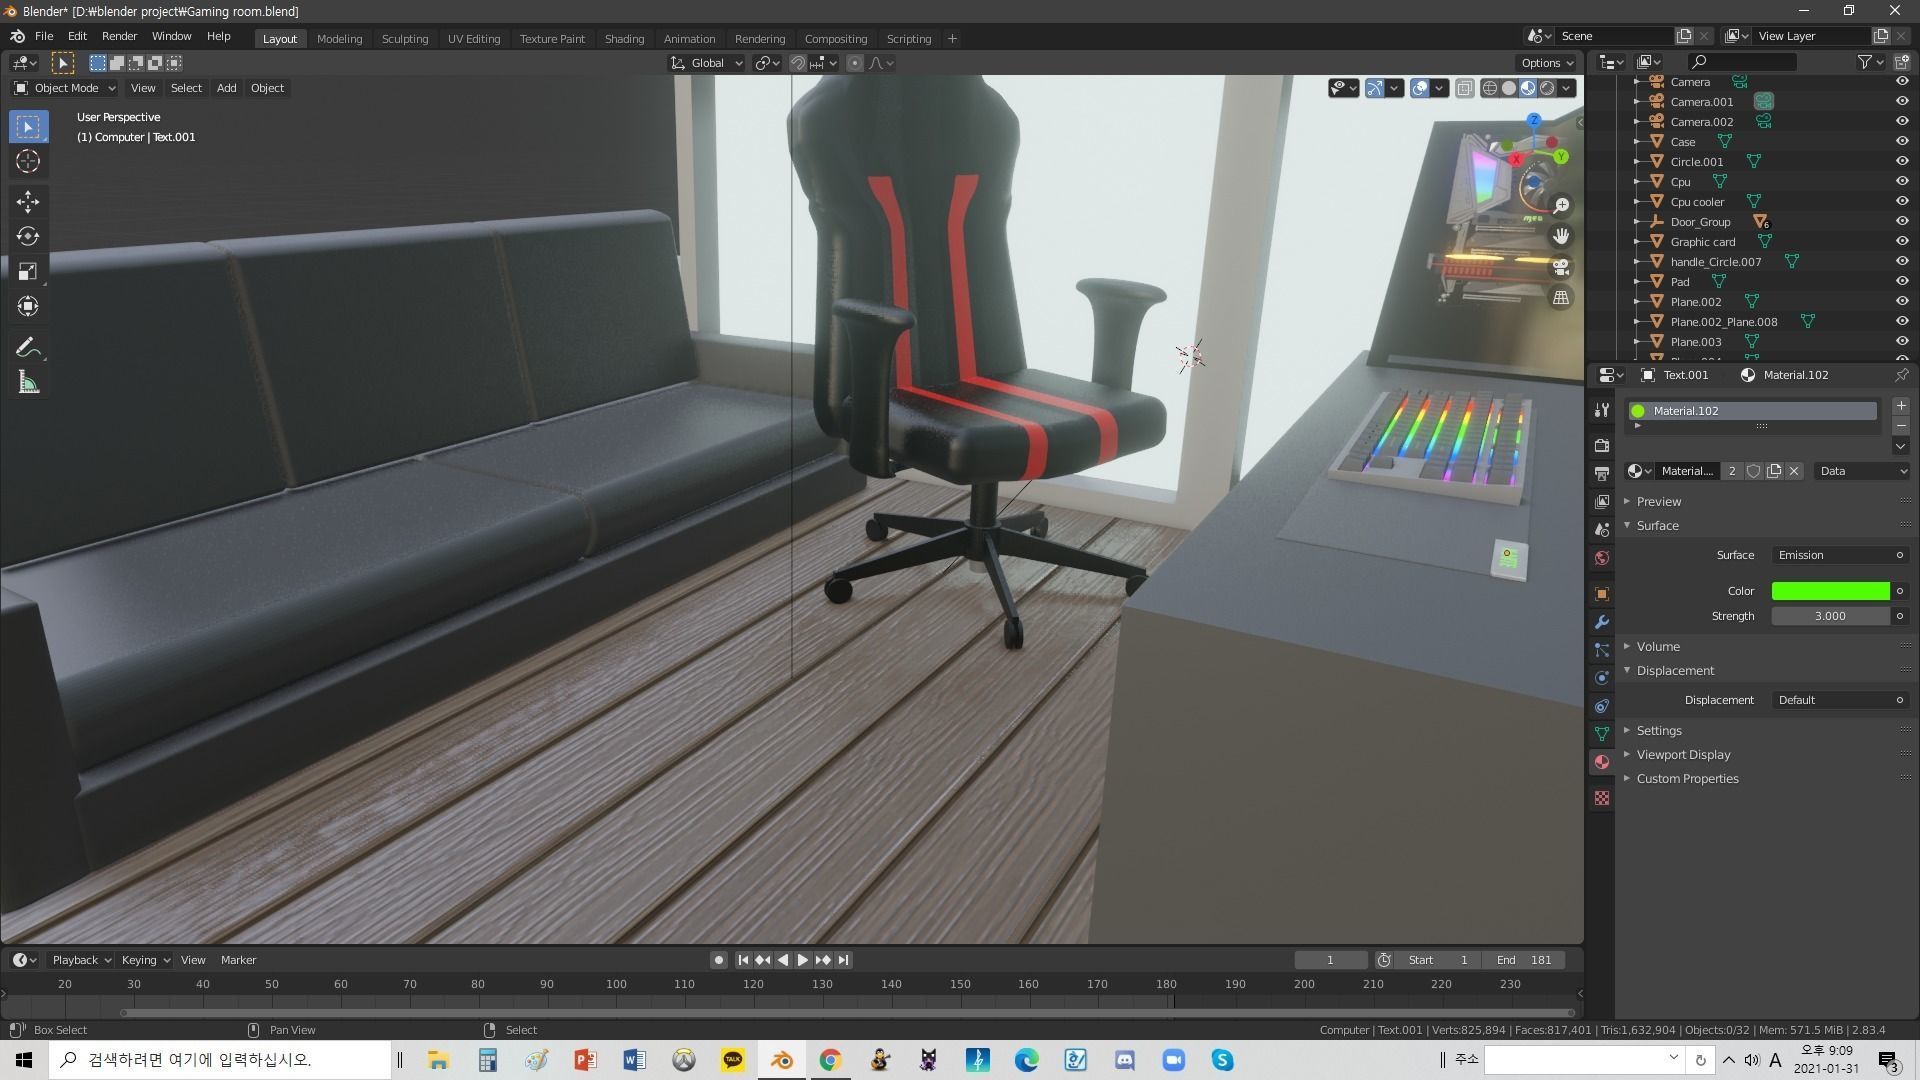
Task: Open the Global transform orientation dropdown
Action: click(706, 63)
